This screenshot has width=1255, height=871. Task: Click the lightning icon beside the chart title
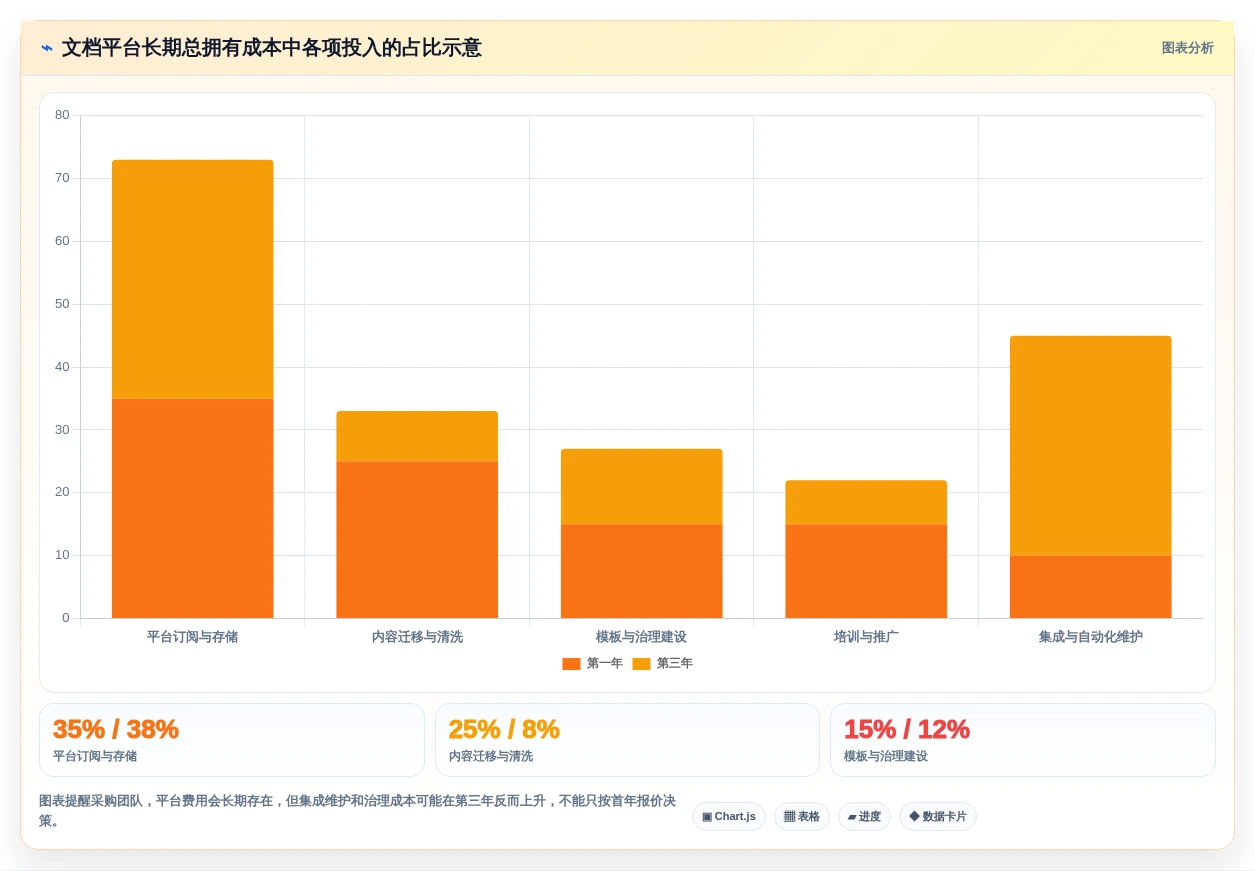tap(46, 48)
